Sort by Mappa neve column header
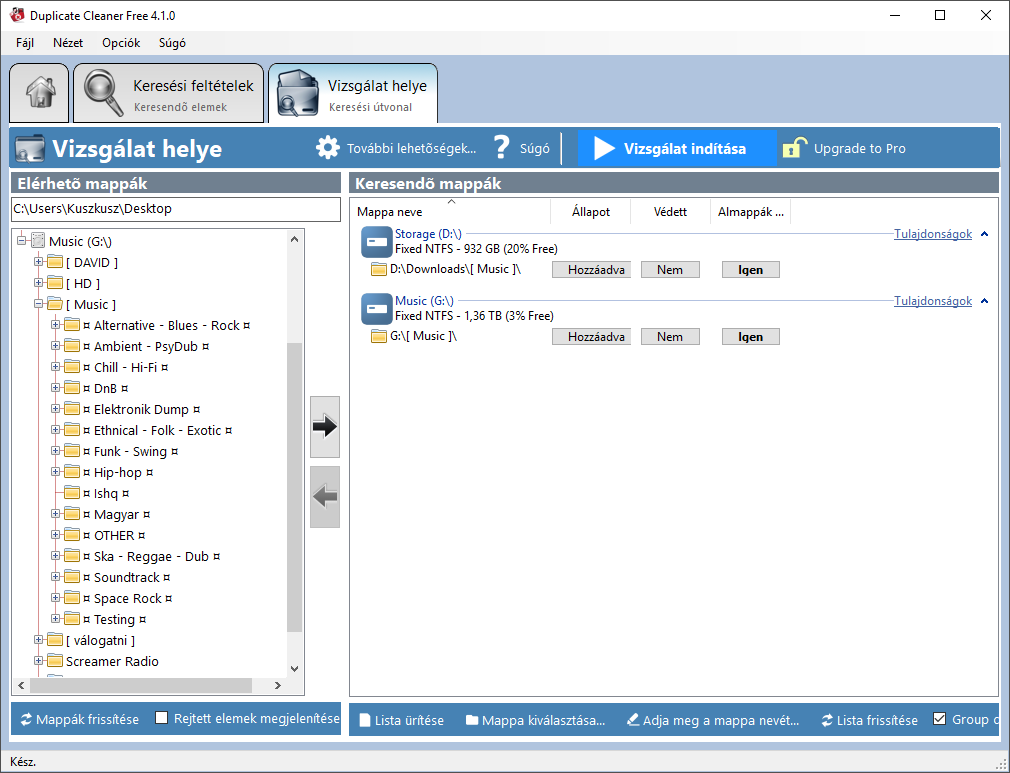 click(x=451, y=211)
